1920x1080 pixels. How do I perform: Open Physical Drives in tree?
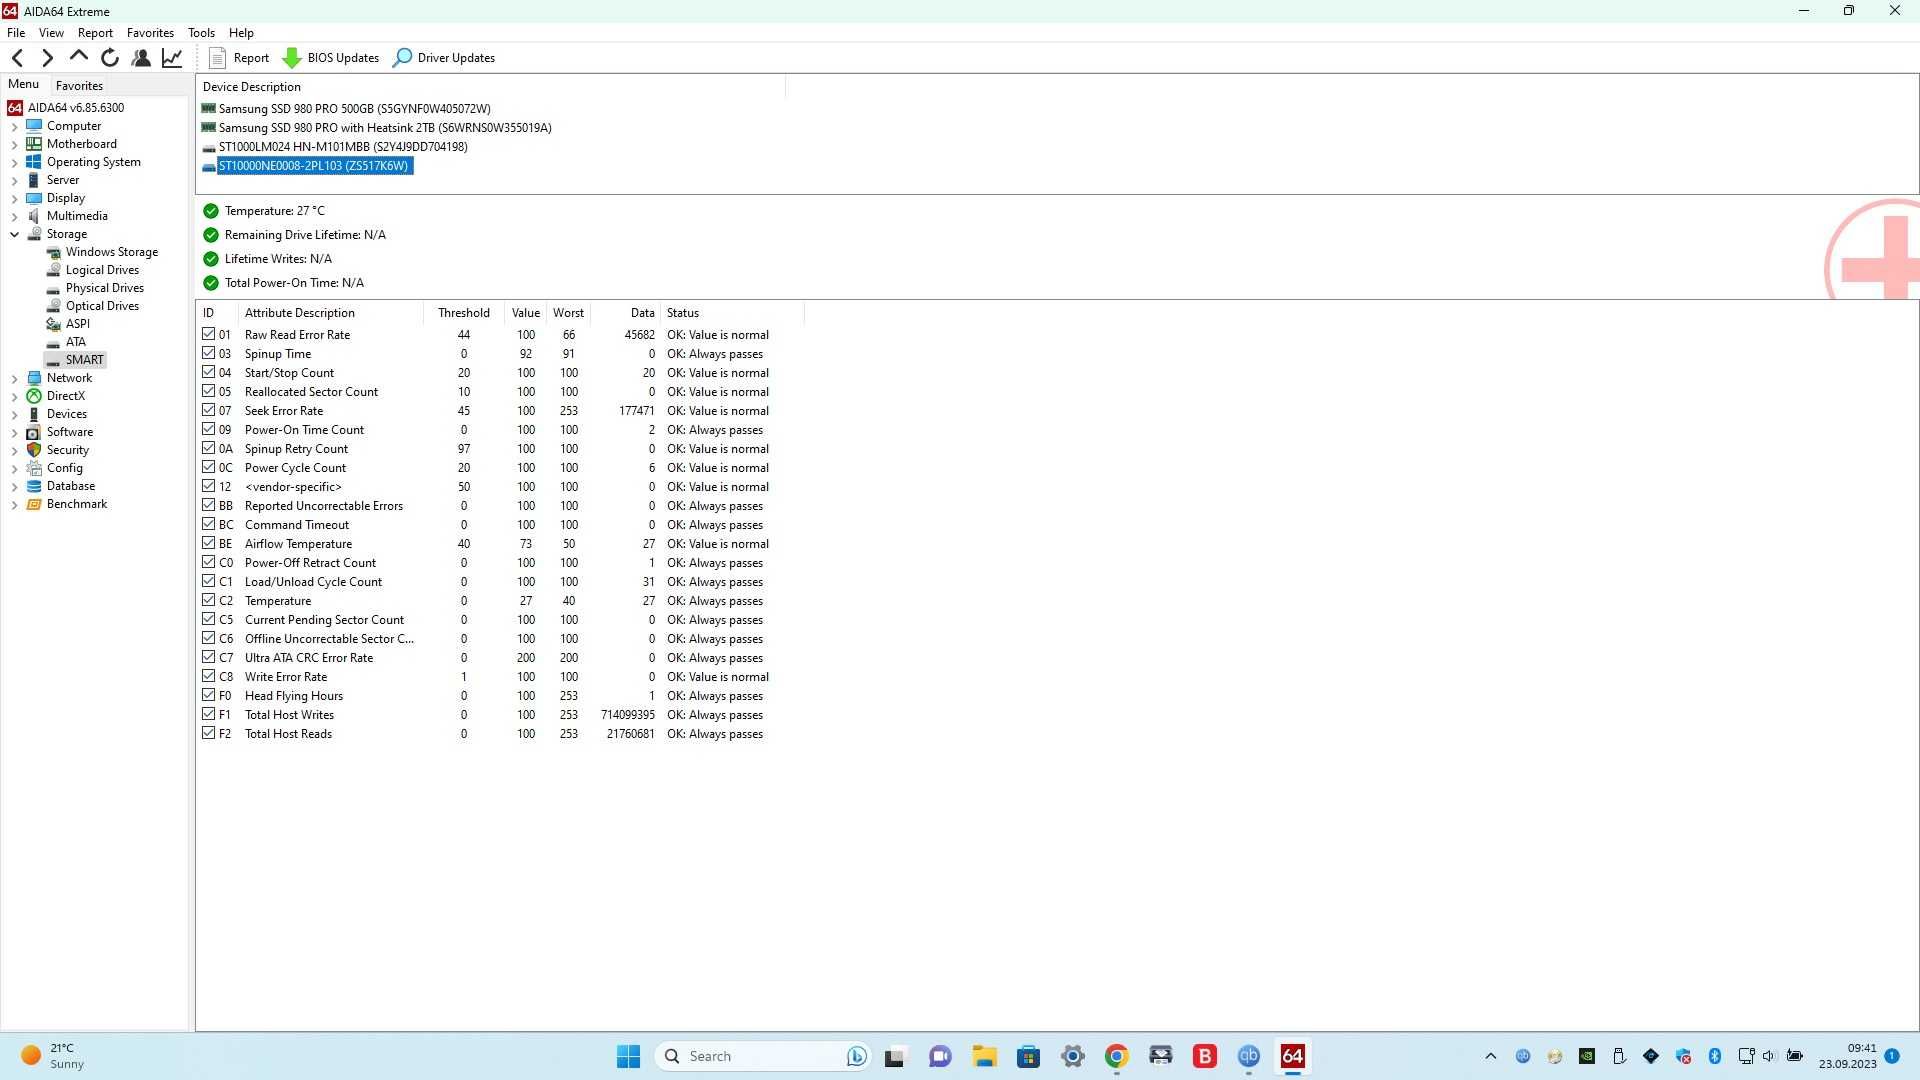pos(105,288)
